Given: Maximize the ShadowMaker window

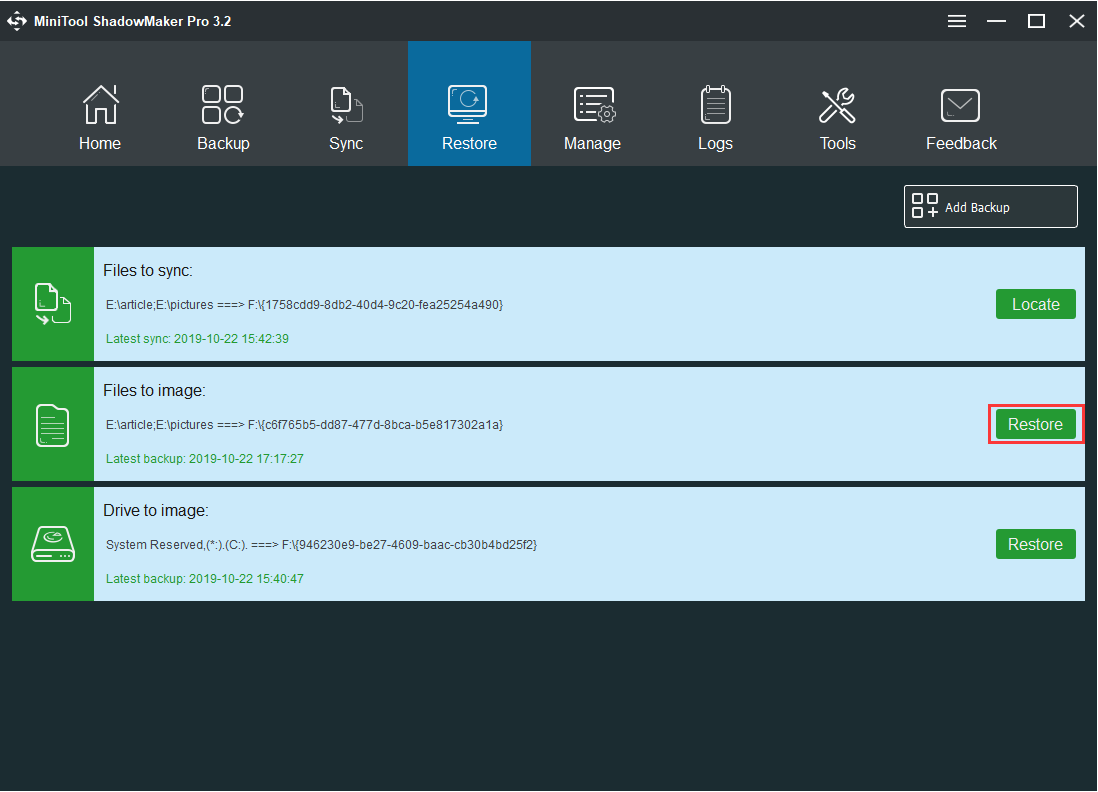Looking at the screenshot, I should (x=1036, y=21).
